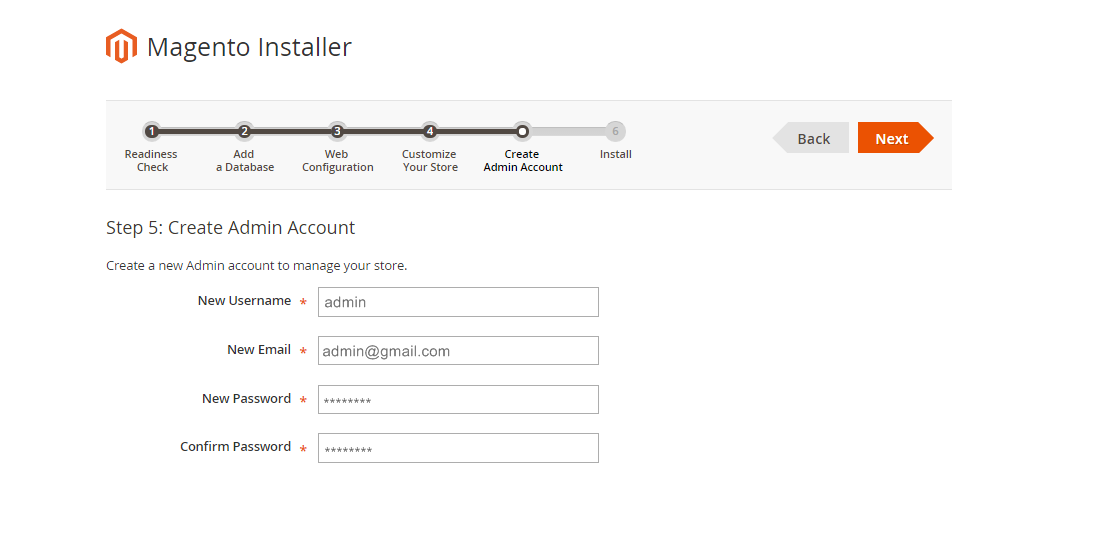
Task: Click the orange Next button
Action: coord(895,138)
